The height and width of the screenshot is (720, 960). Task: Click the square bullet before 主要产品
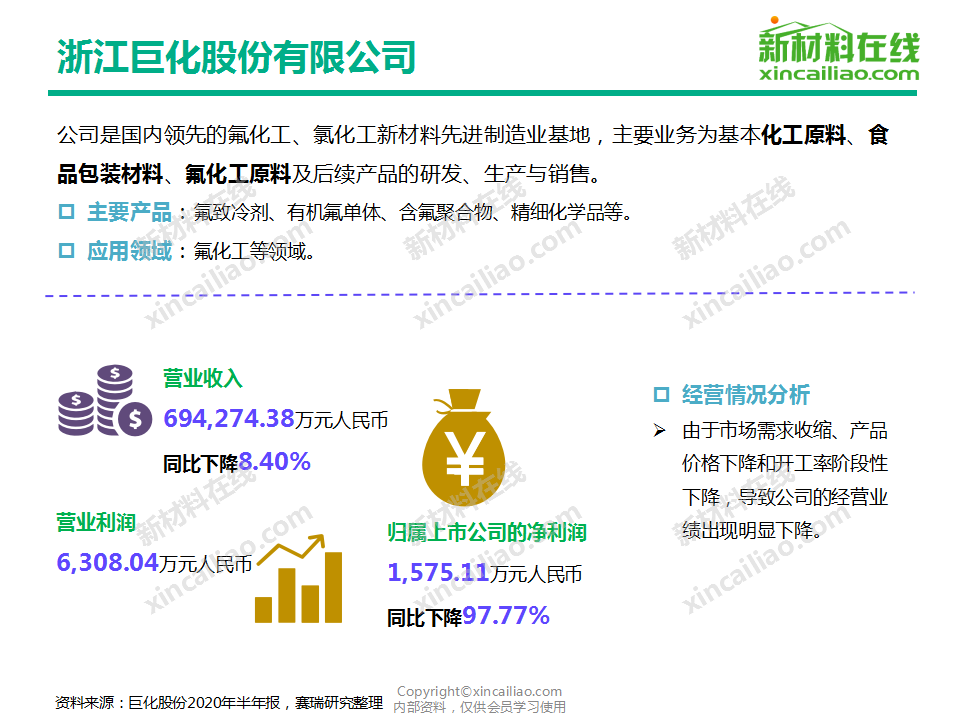[66, 212]
